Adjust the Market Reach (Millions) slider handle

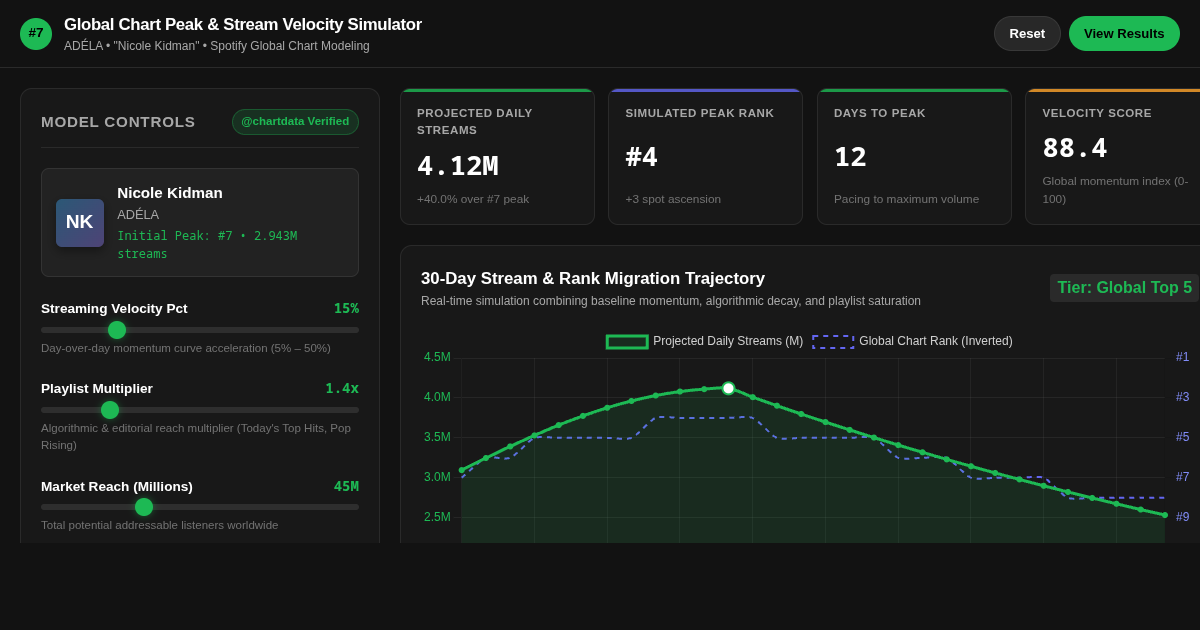click(144, 507)
